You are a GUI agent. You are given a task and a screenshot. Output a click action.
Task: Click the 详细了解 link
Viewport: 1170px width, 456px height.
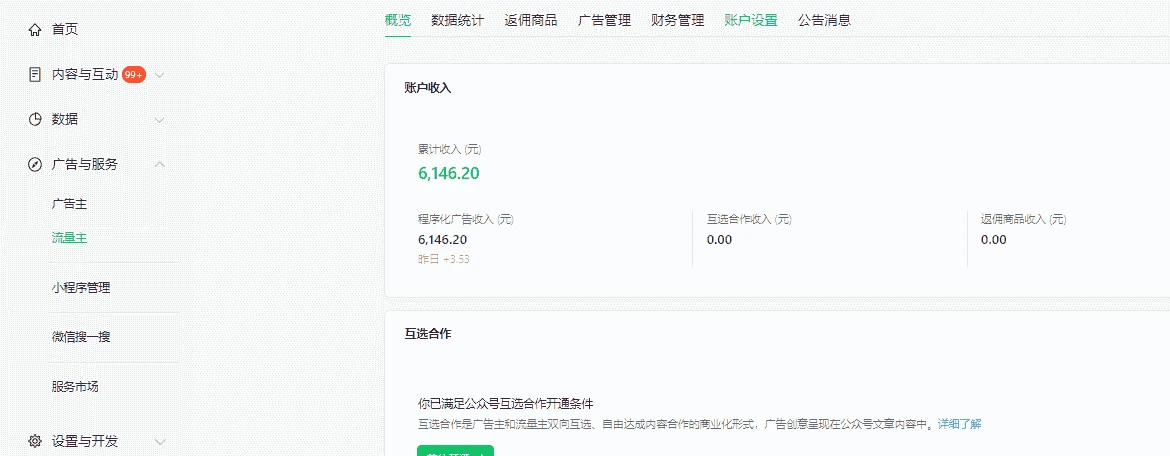coord(959,424)
